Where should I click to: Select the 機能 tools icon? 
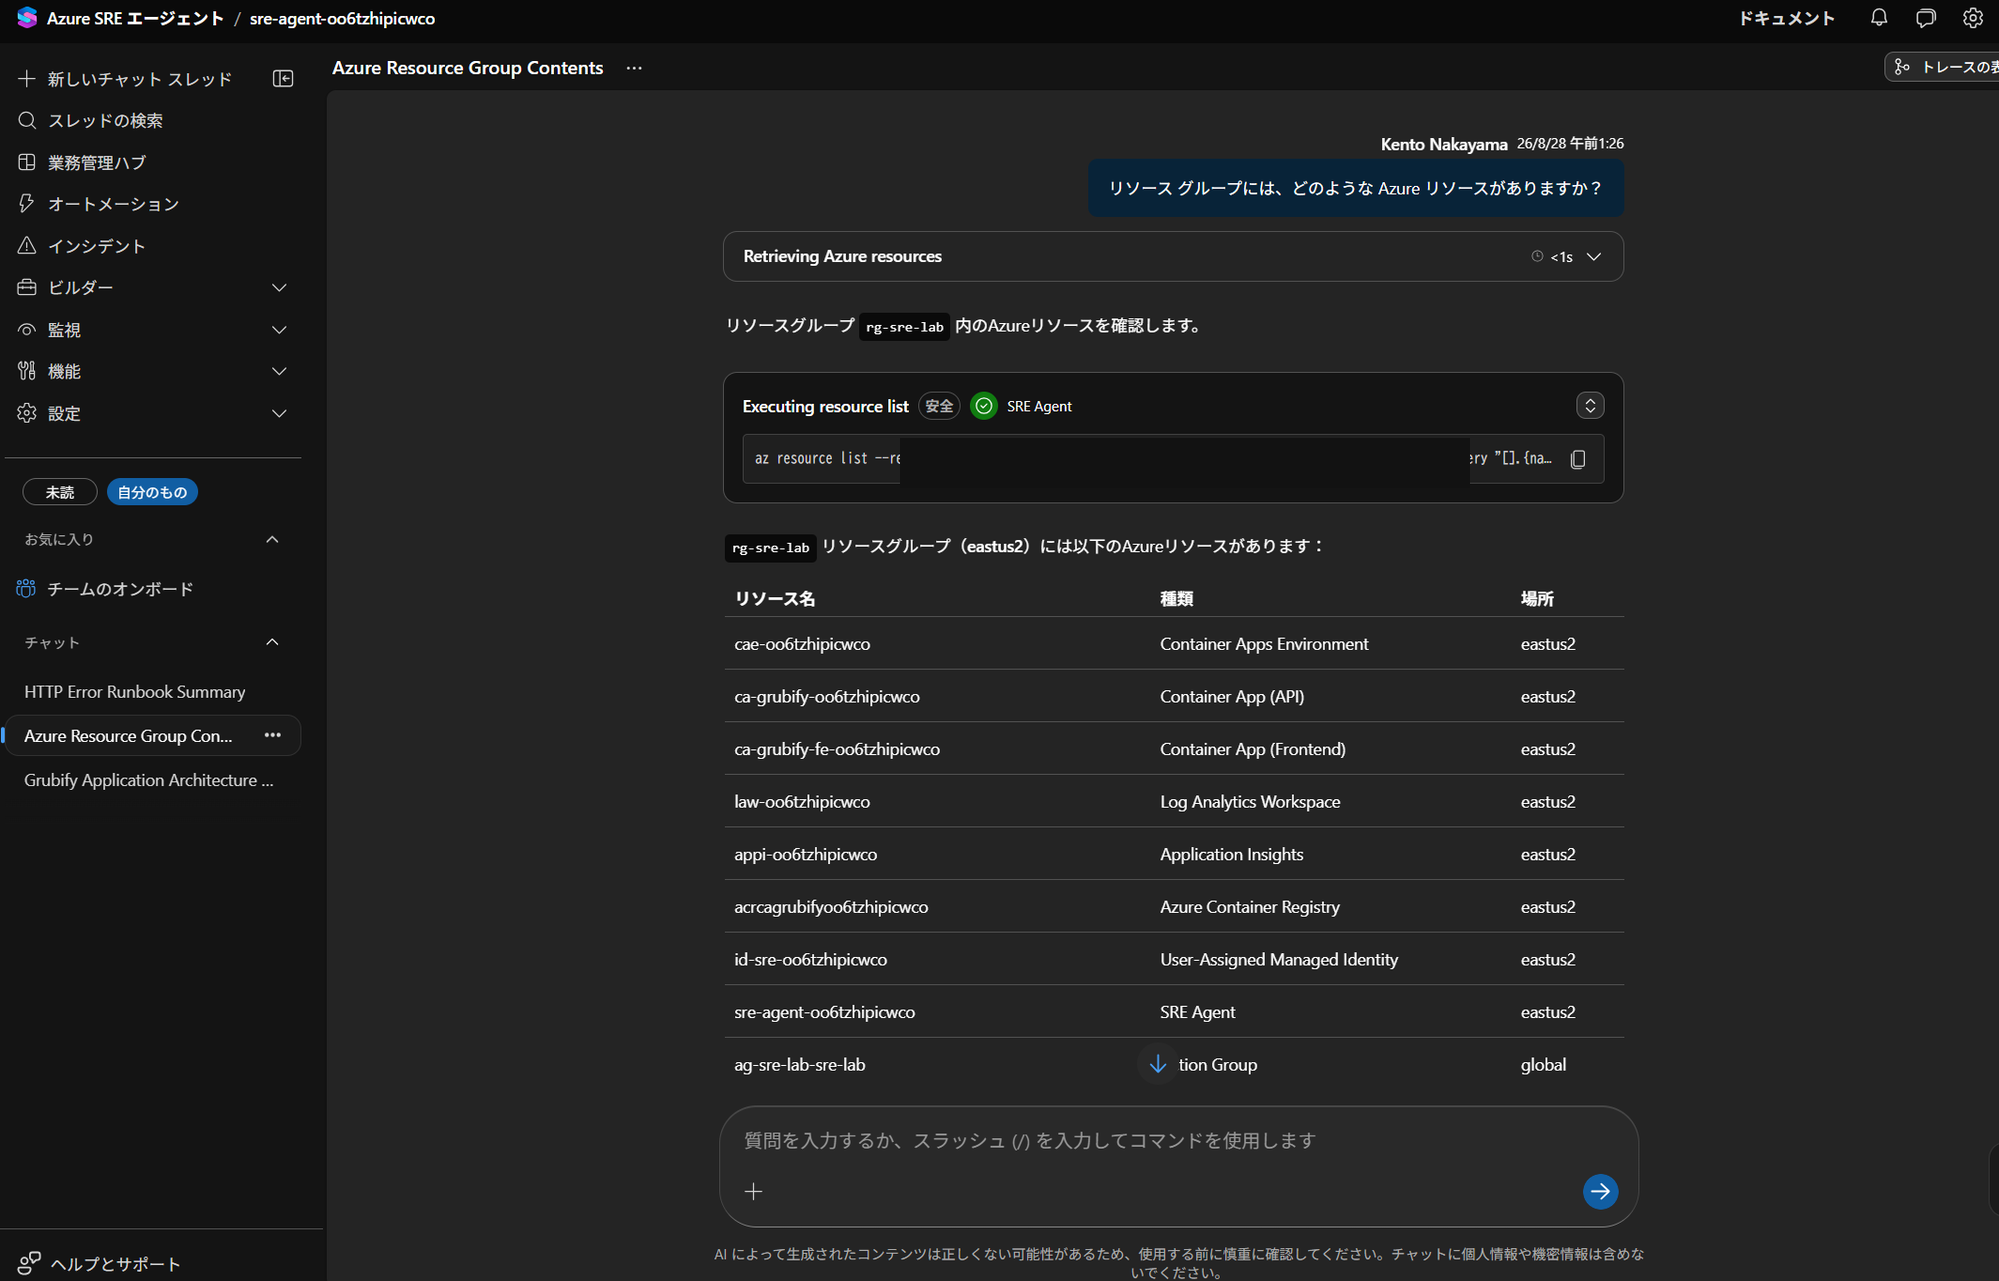click(x=27, y=371)
